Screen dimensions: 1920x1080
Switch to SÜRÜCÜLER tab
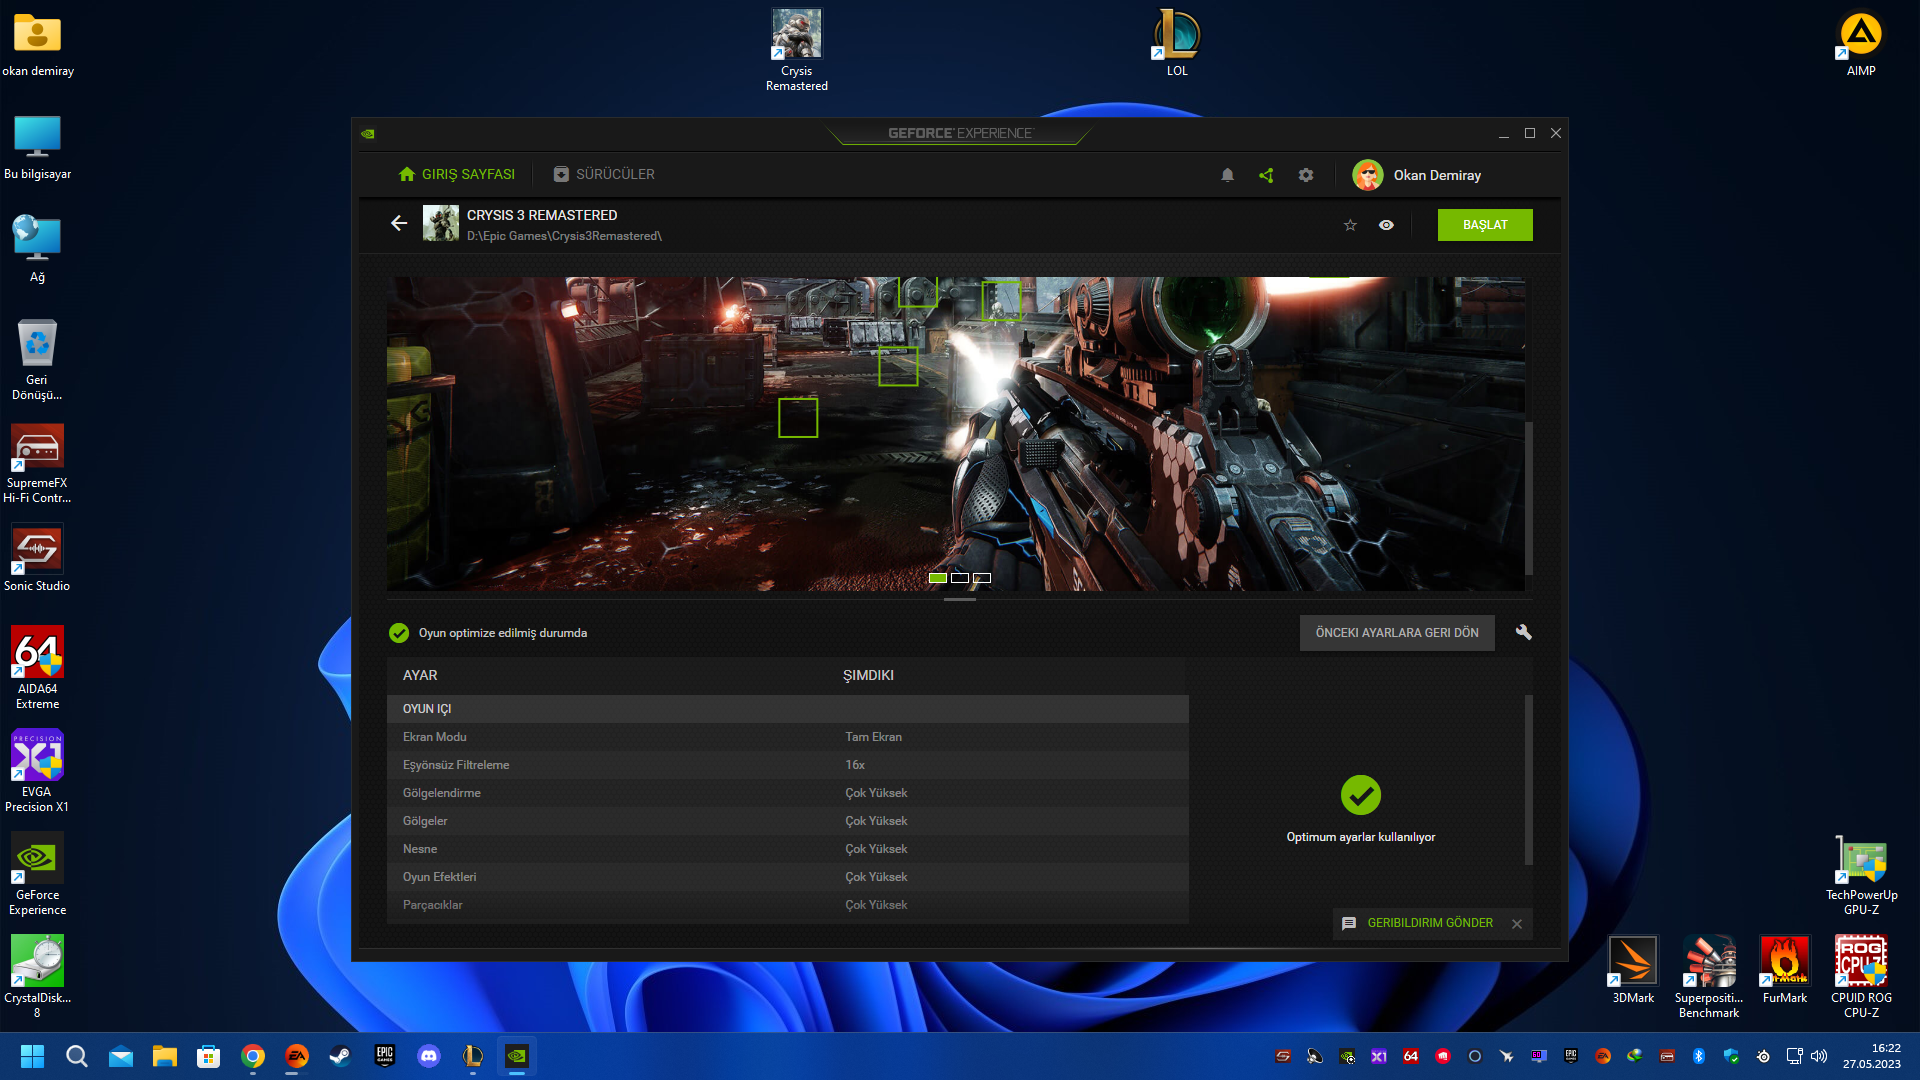coord(604,174)
